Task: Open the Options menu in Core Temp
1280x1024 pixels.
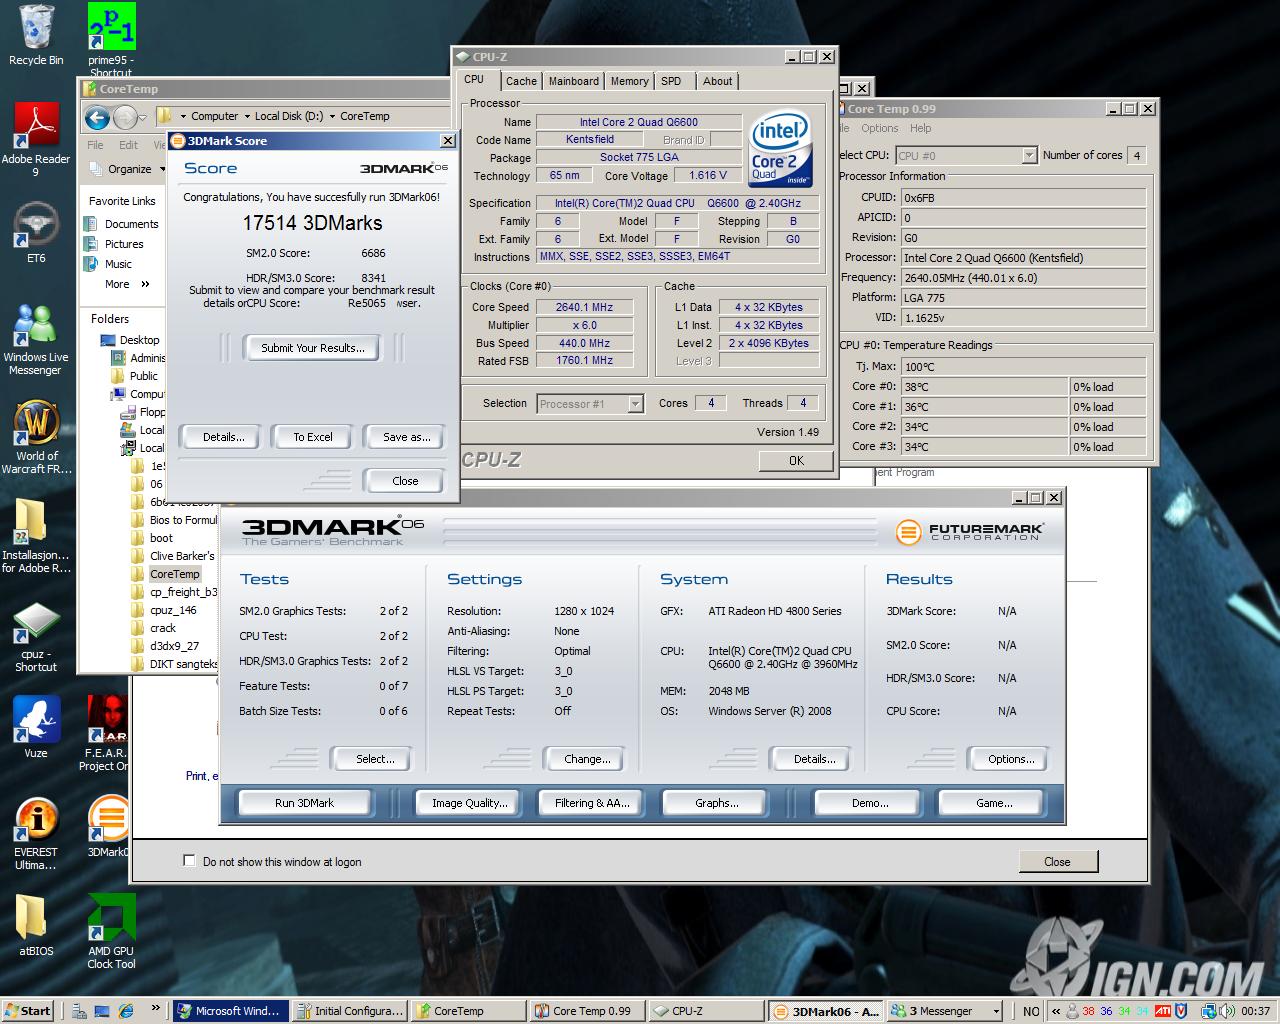Action: 879,128
